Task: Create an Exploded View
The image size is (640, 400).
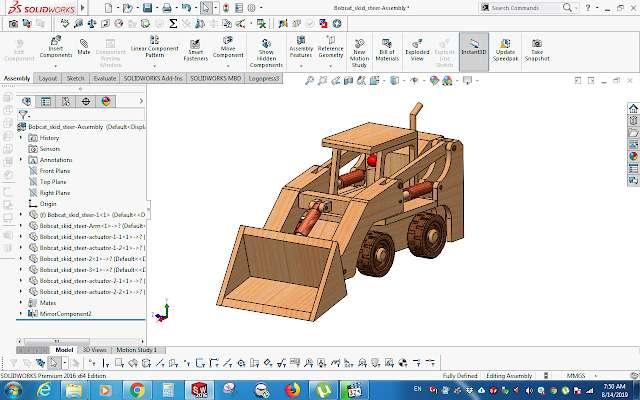Action: (417, 50)
